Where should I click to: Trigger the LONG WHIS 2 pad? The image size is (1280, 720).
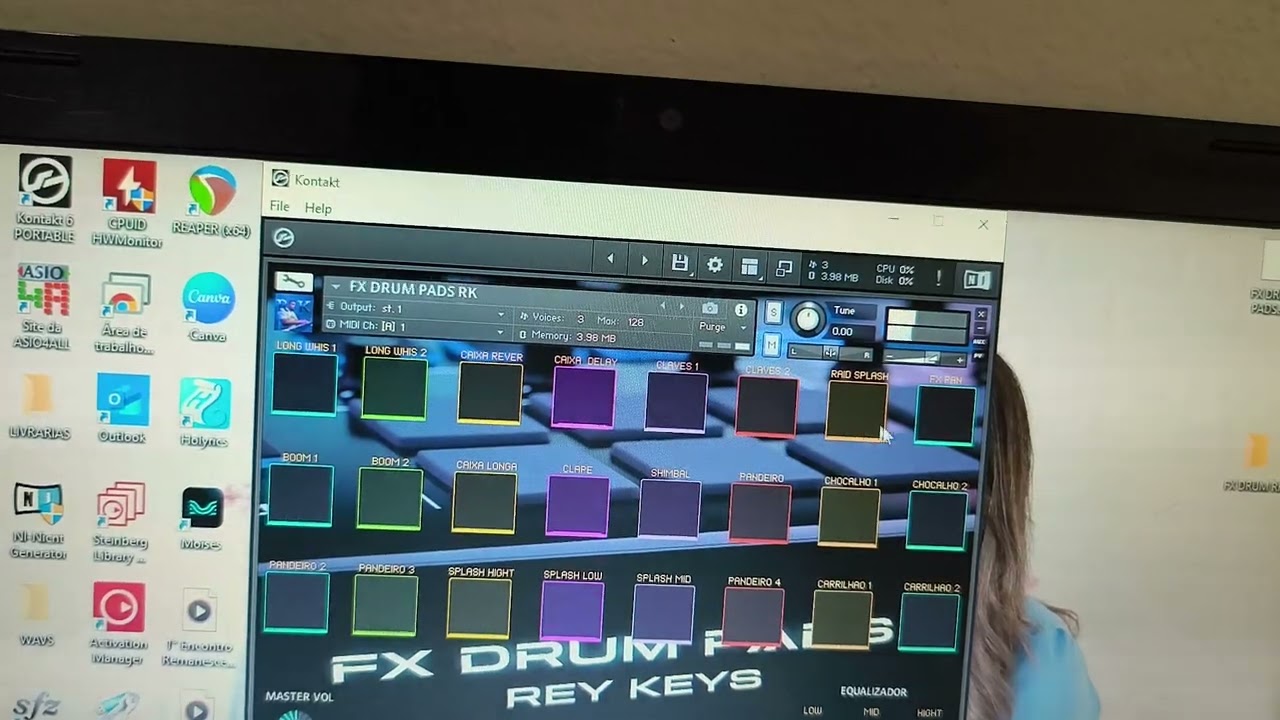click(x=395, y=389)
